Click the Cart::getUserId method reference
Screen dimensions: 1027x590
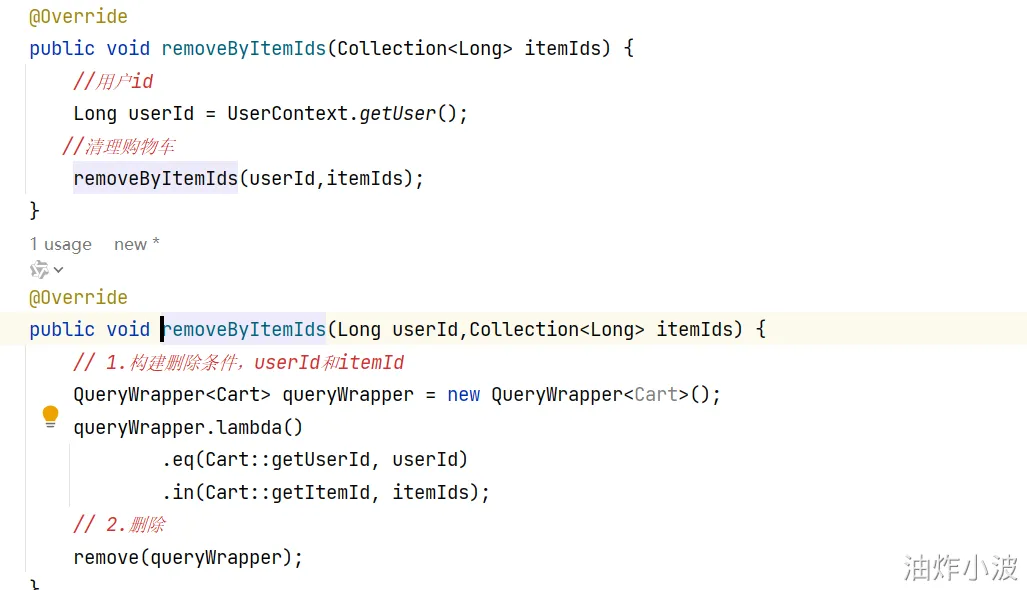[288, 460]
